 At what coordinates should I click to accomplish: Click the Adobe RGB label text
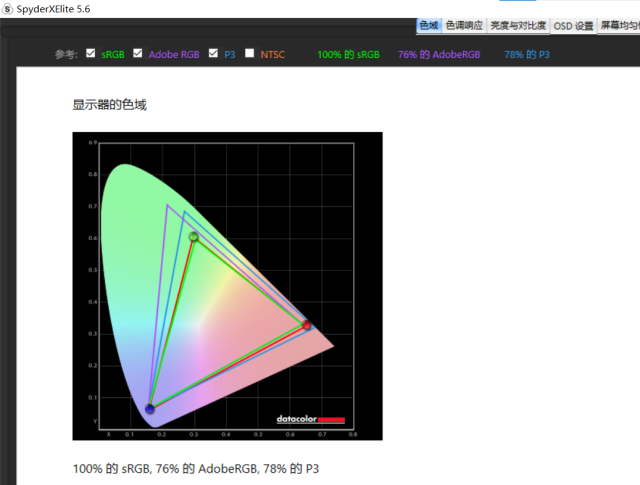tap(174, 54)
